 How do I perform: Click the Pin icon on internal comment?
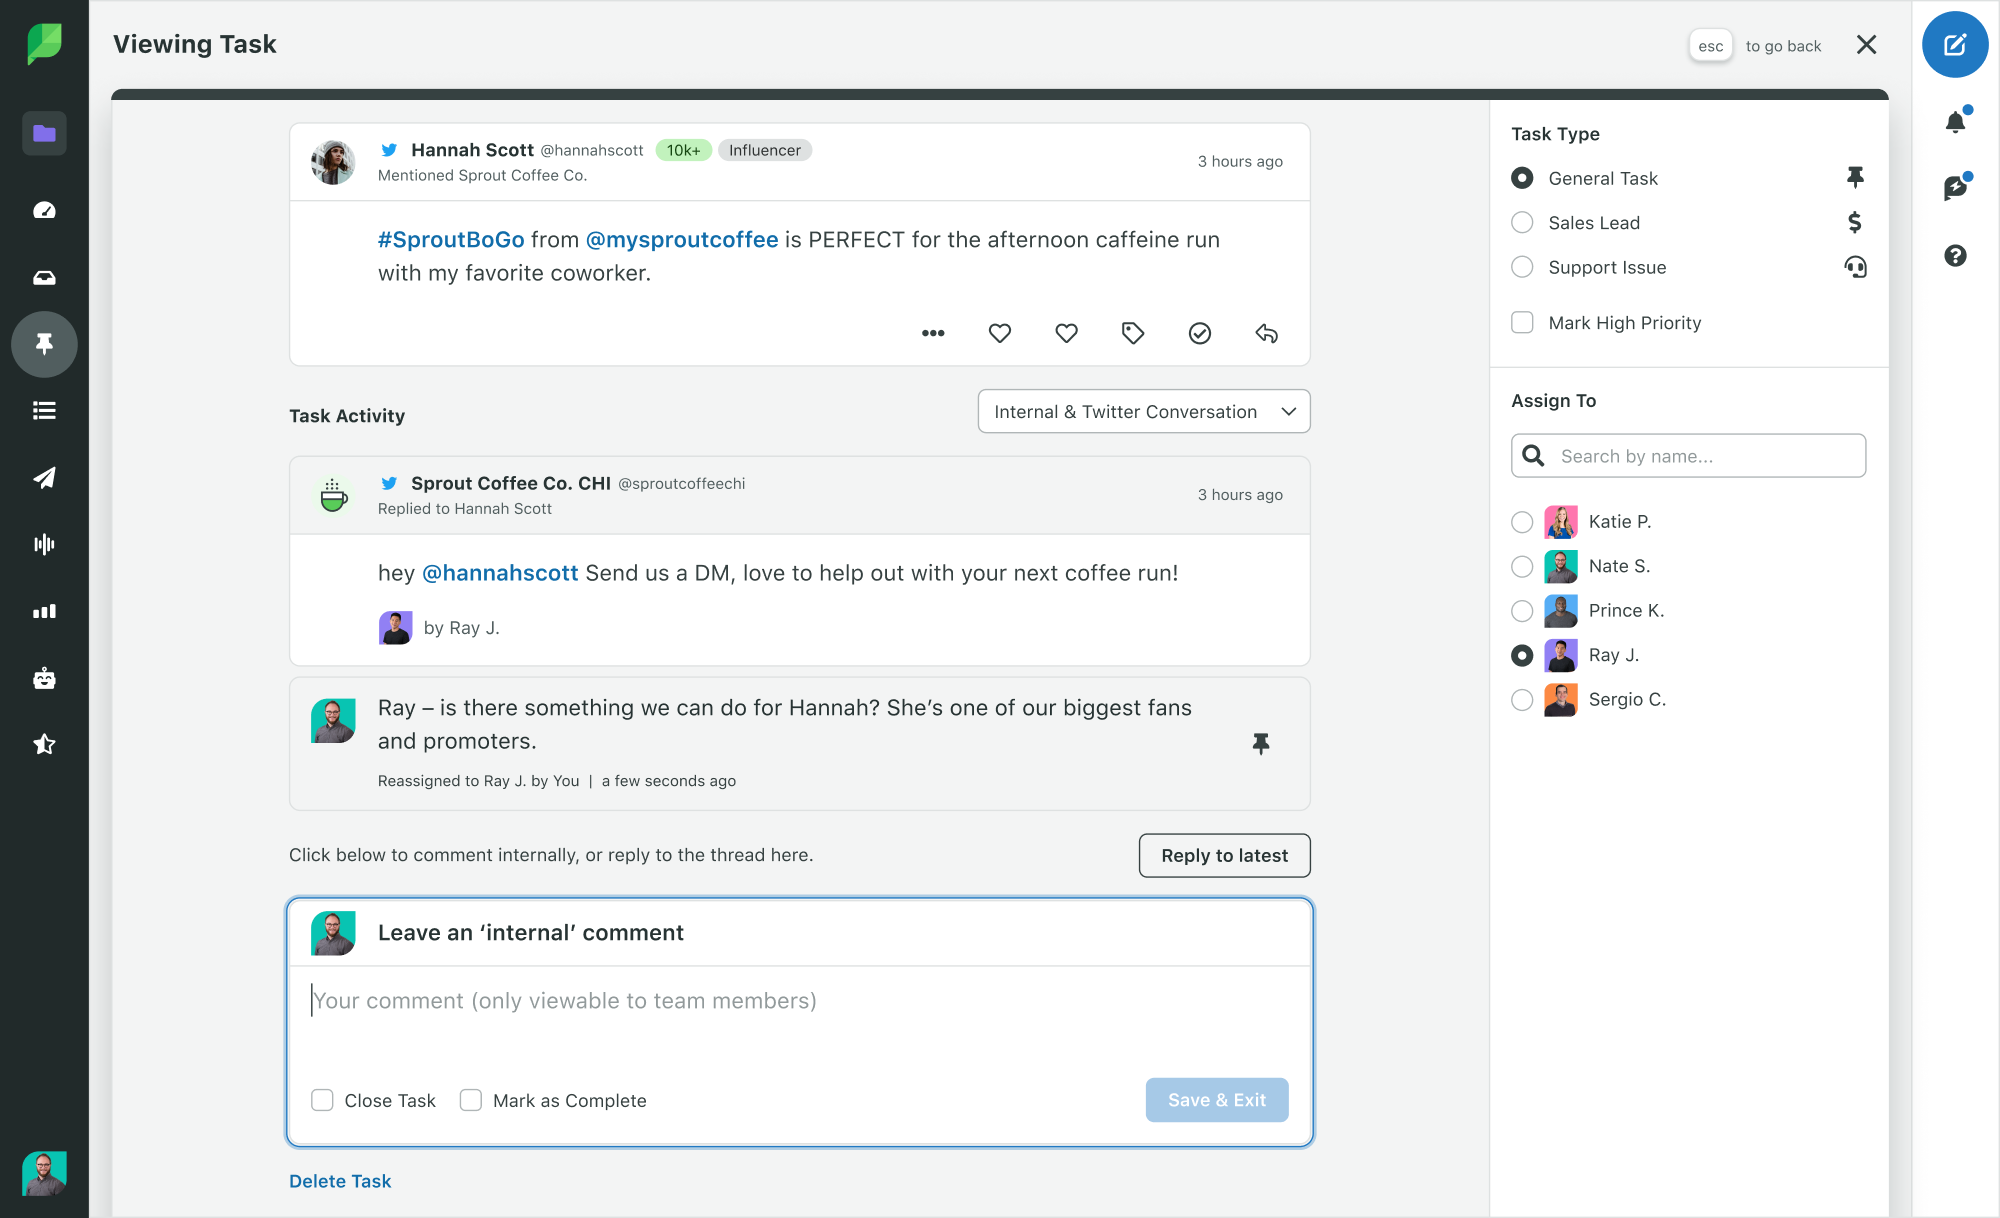click(1261, 743)
